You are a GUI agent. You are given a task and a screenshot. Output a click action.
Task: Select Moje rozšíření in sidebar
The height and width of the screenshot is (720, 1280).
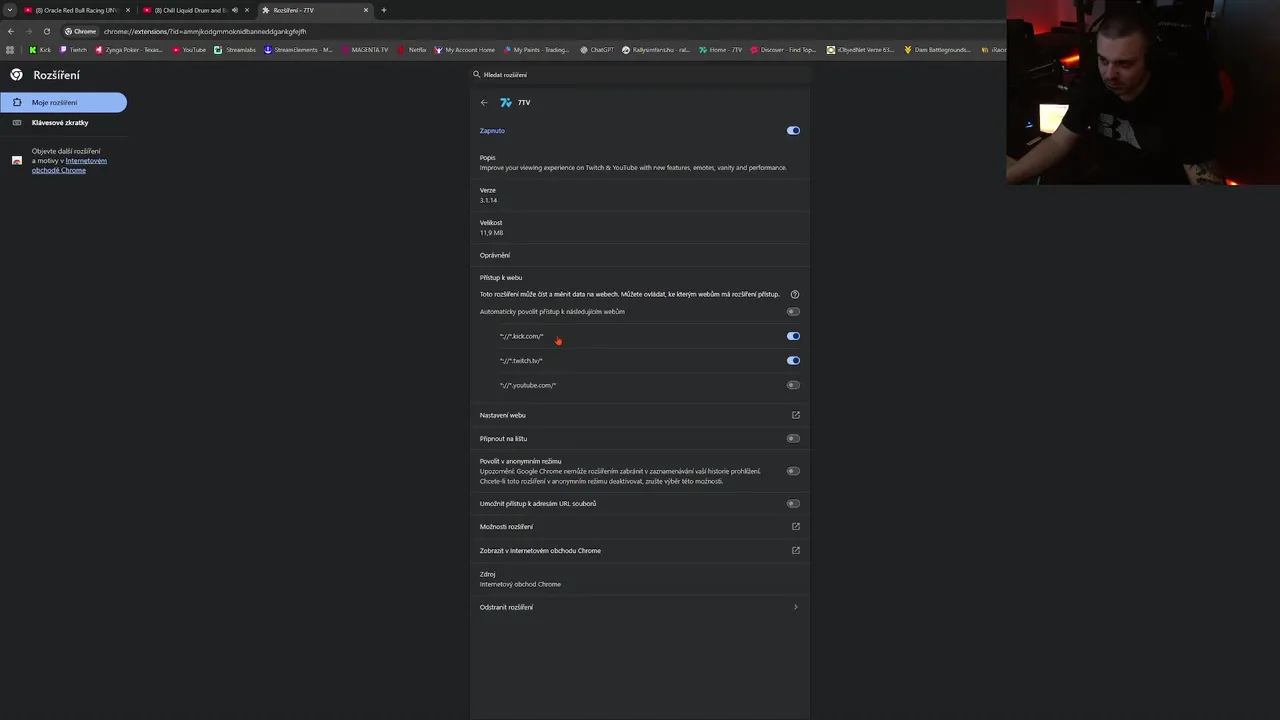(x=63, y=102)
